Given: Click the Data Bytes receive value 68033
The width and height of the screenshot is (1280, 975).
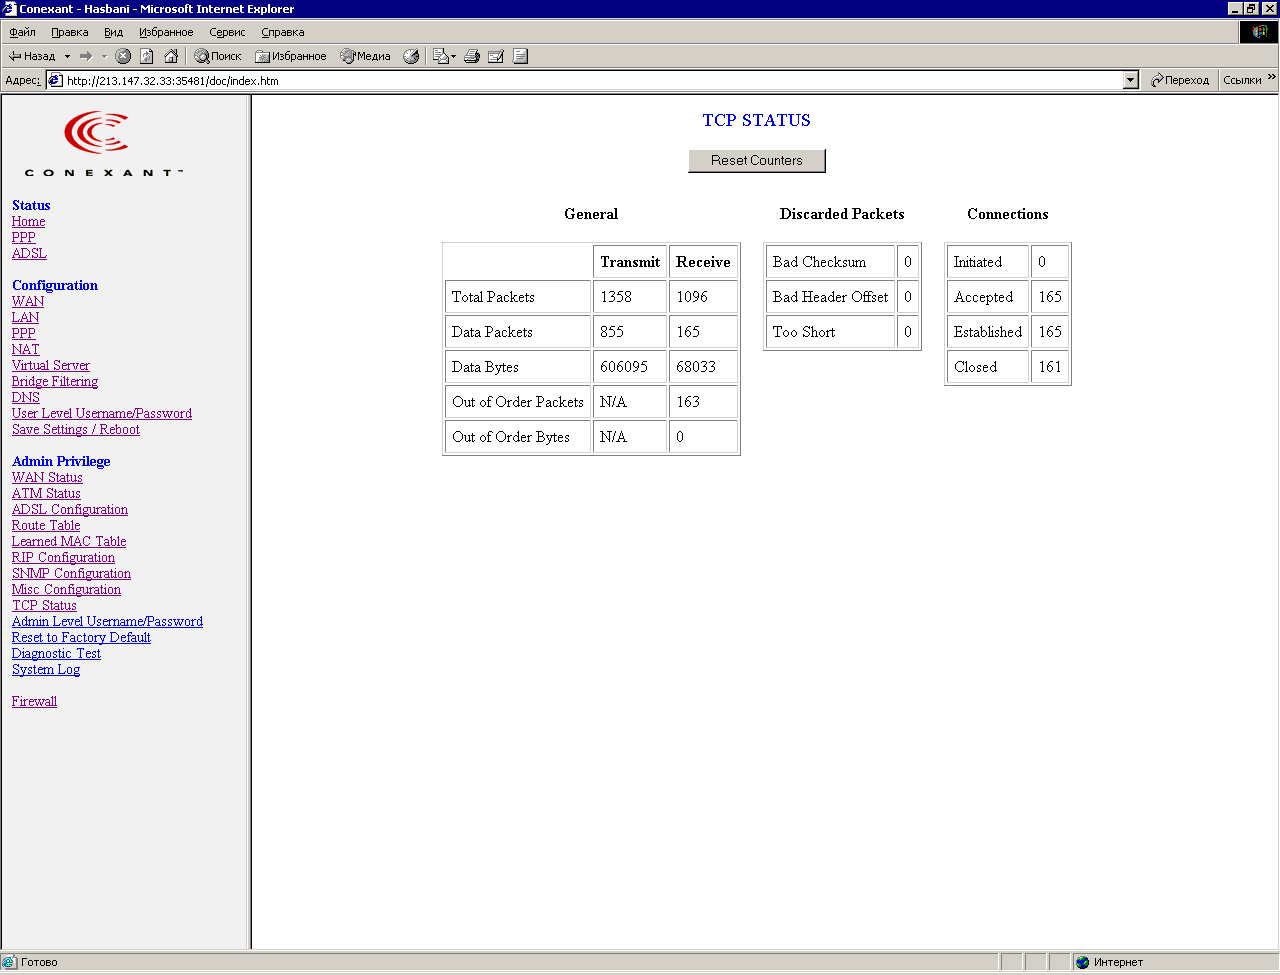Looking at the screenshot, I should coord(696,367).
